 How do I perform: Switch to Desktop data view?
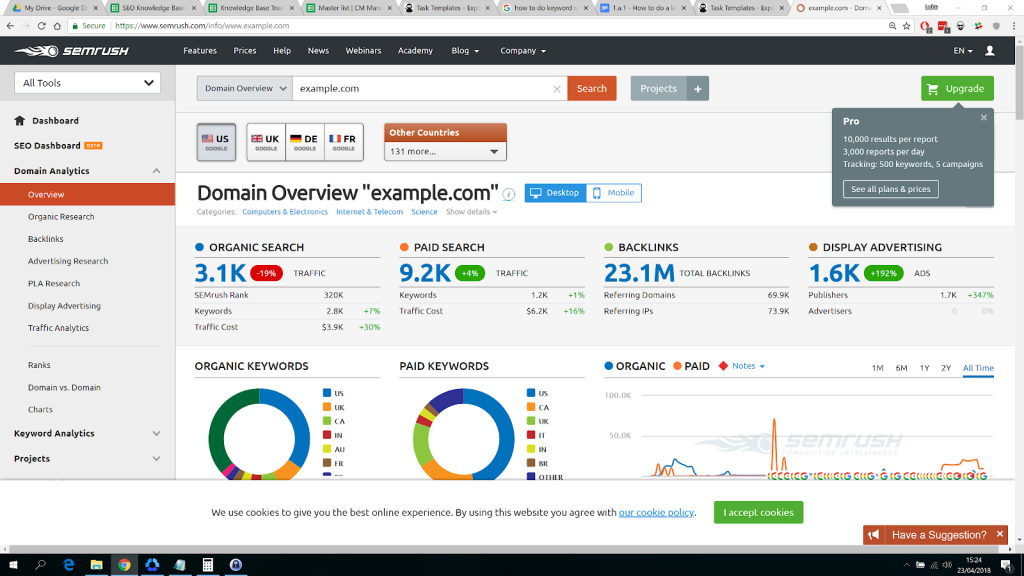pos(555,193)
